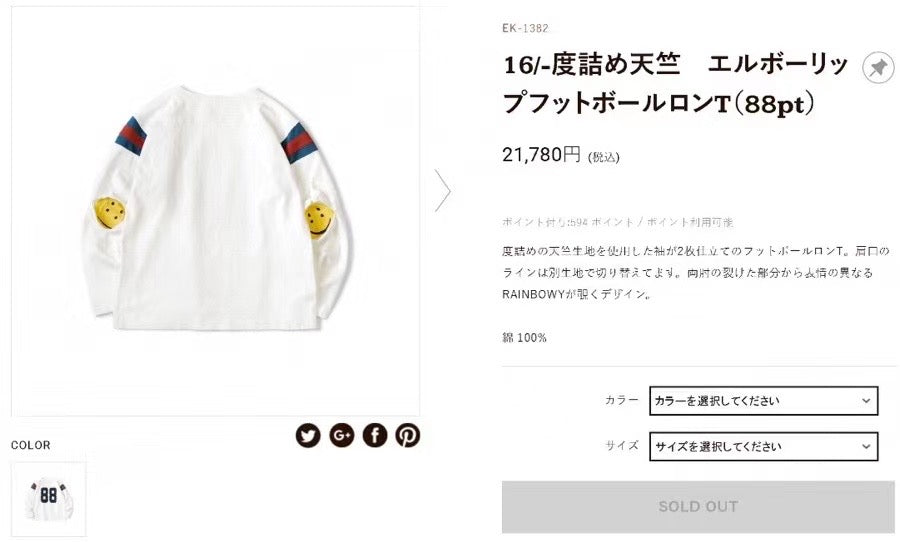Pin product on Pinterest
The height and width of the screenshot is (542, 900).
pyautogui.click(x=408, y=435)
